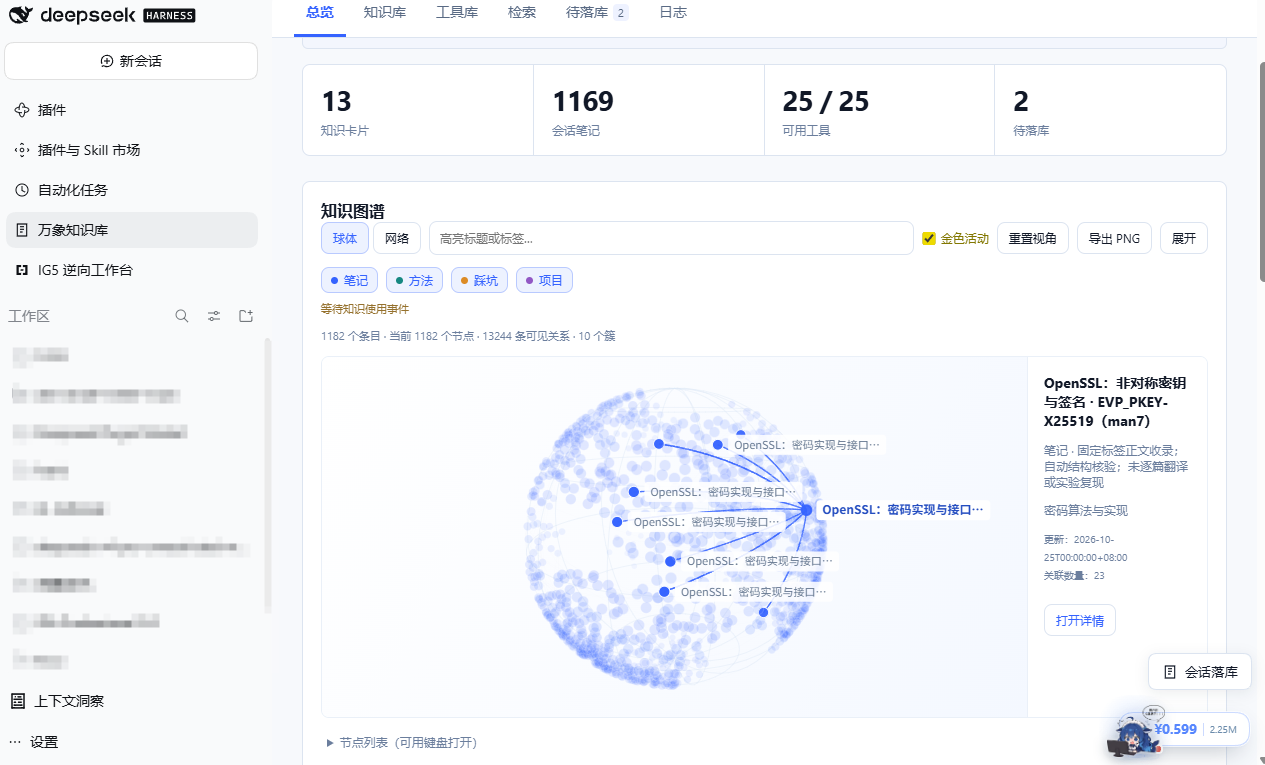Select the 球体 view mode
Viewport: 1265px width, 765px height.
click(345, 238)
